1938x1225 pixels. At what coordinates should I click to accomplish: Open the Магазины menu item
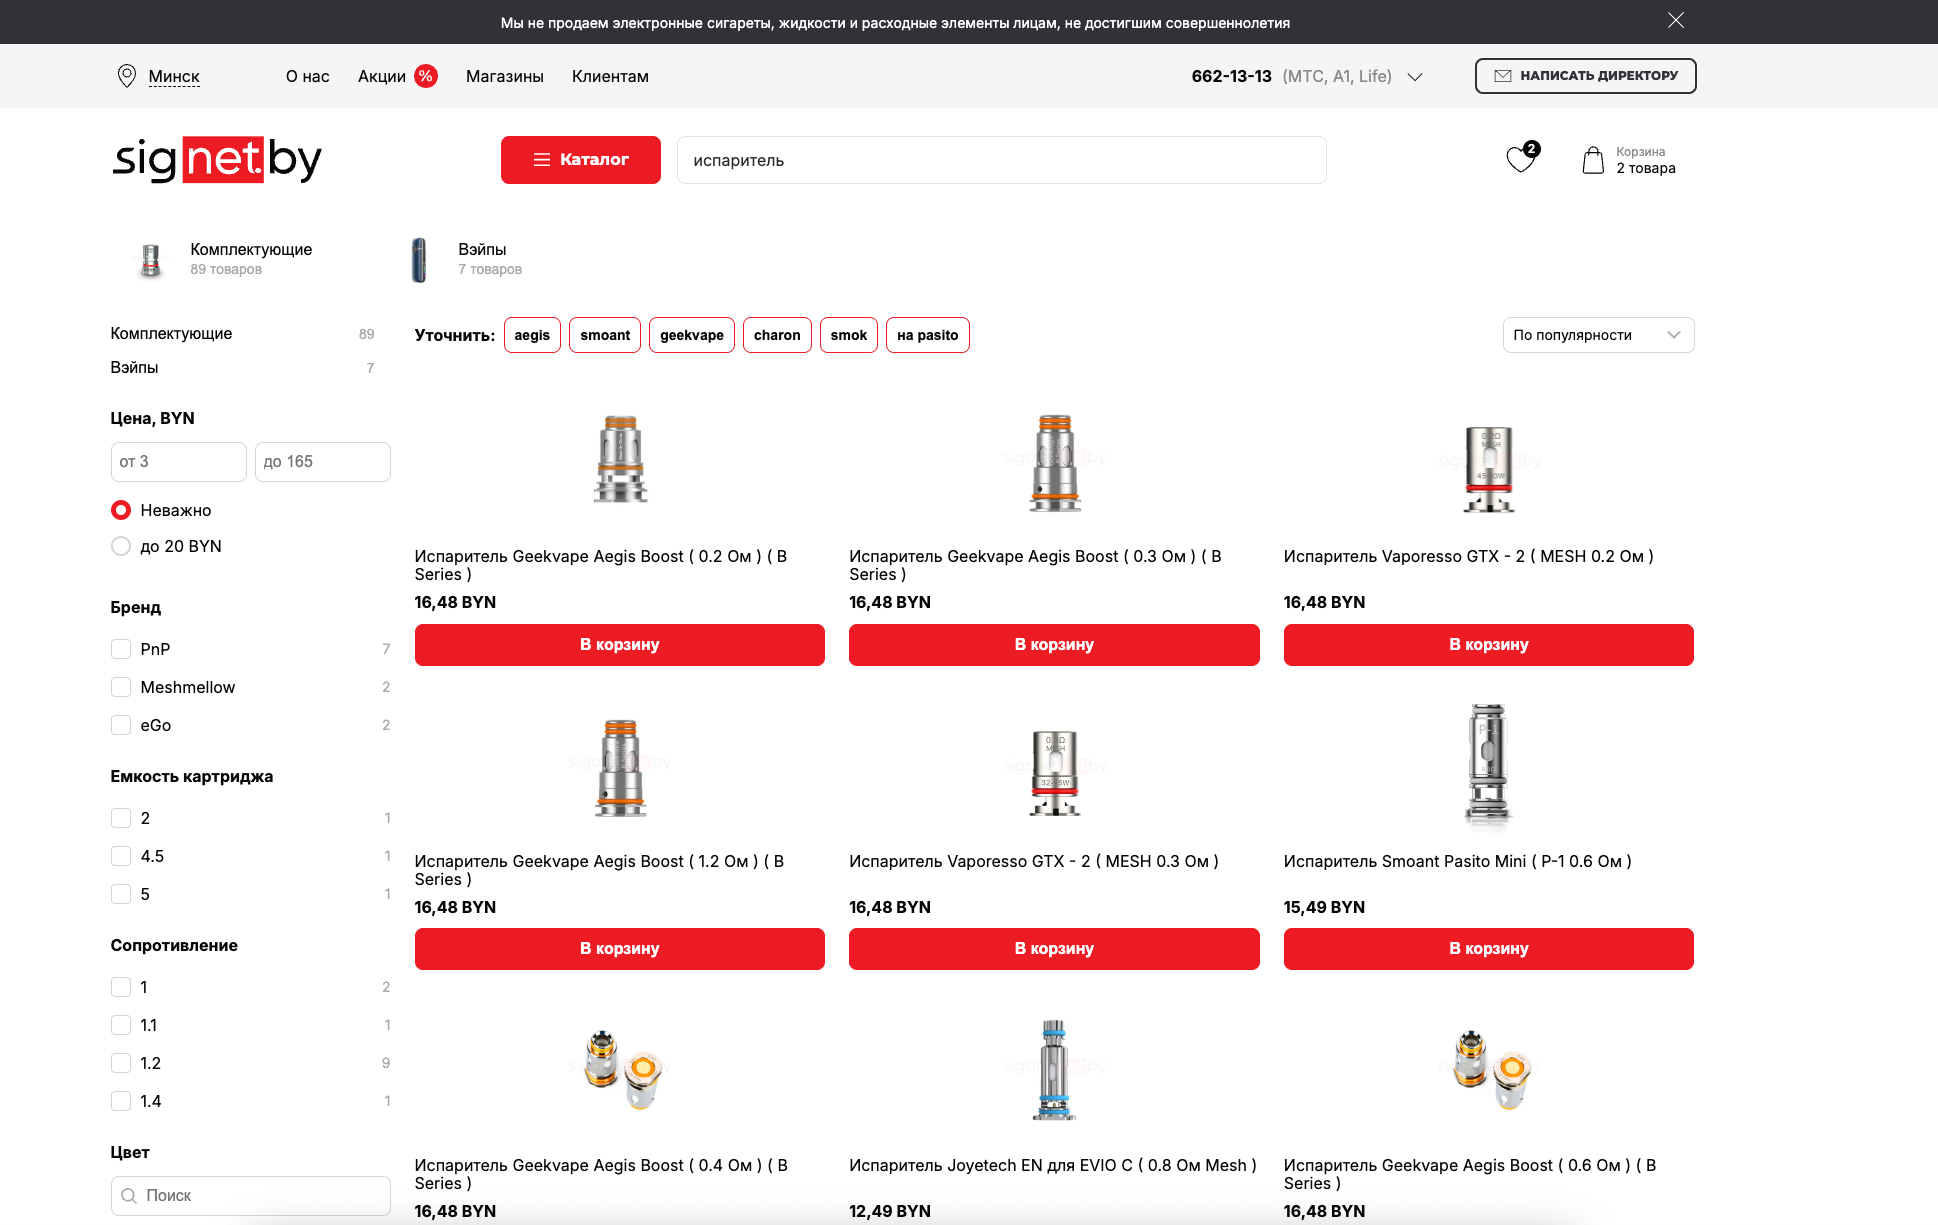pyautogui.click(x=505, y=76)
